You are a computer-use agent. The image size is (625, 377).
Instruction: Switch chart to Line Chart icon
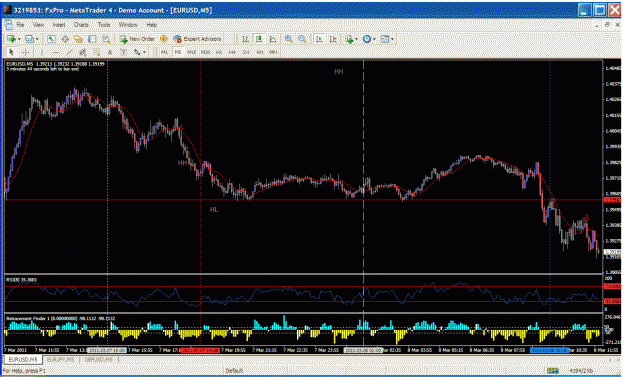[273, 39]
